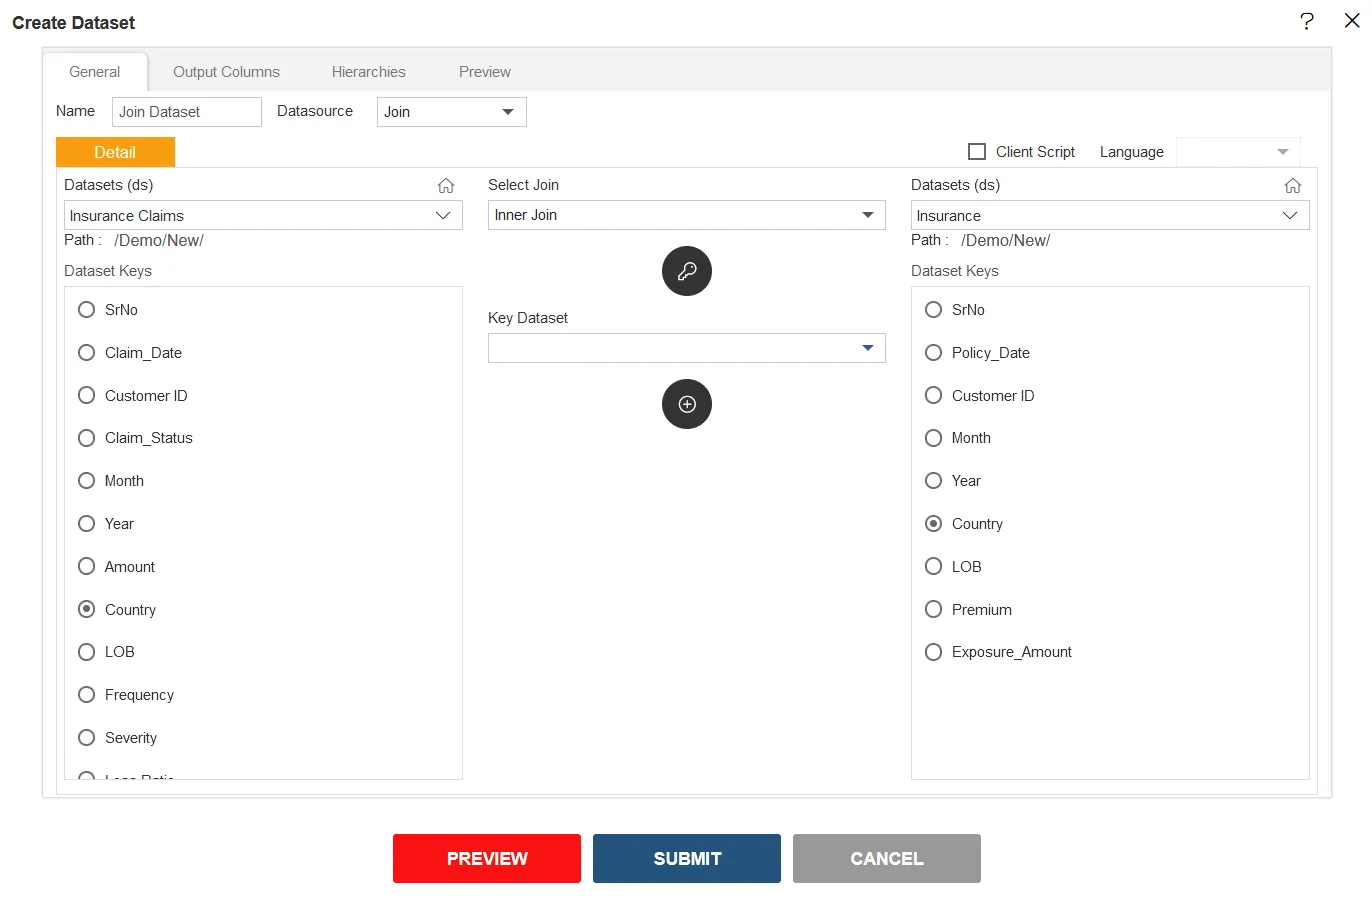Screen dimensions: 1372x923
Task: Select the orange Detail tab
Action: (x=115, y=152)
